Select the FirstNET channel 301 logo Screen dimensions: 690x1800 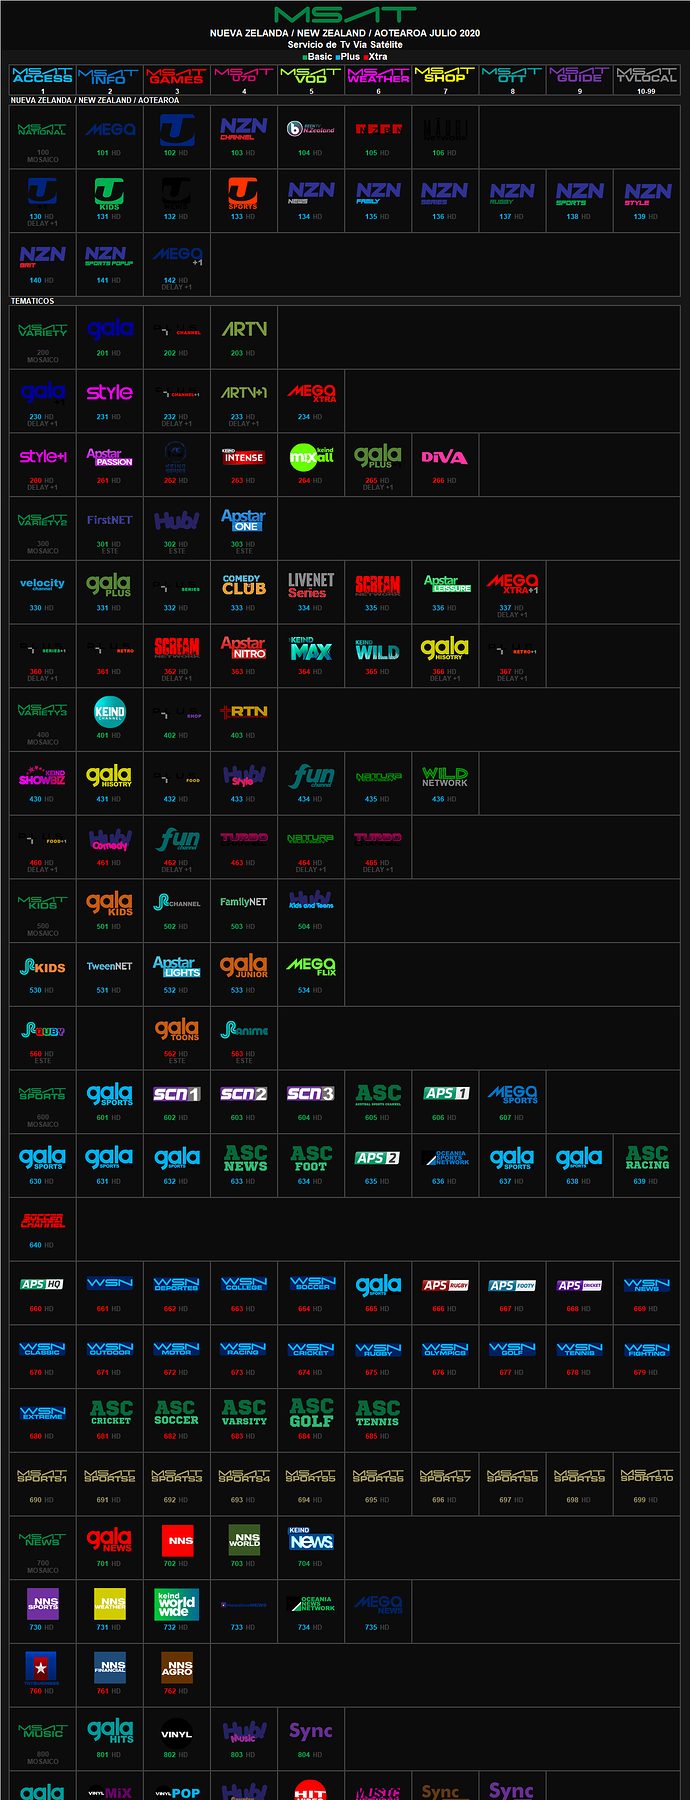click(110, 520)
